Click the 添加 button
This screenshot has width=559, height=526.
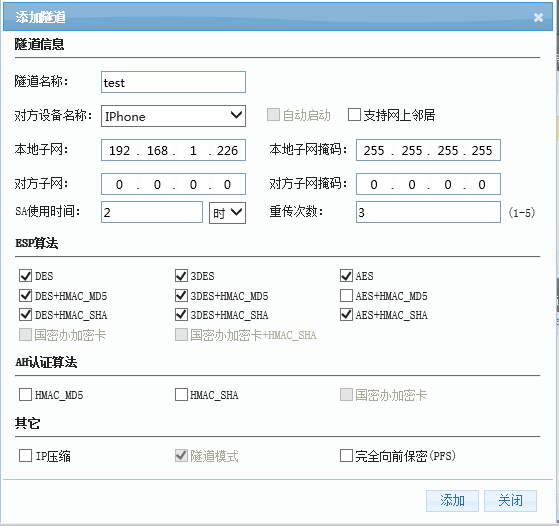tap(452, 501)
